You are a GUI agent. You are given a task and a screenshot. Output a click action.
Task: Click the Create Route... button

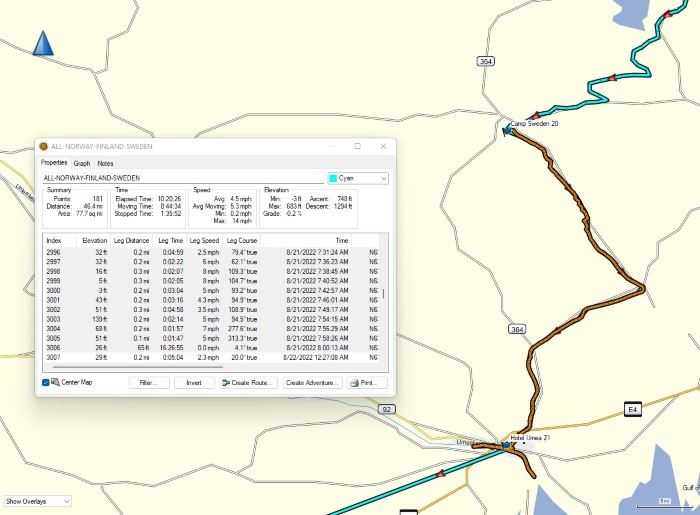249,382
